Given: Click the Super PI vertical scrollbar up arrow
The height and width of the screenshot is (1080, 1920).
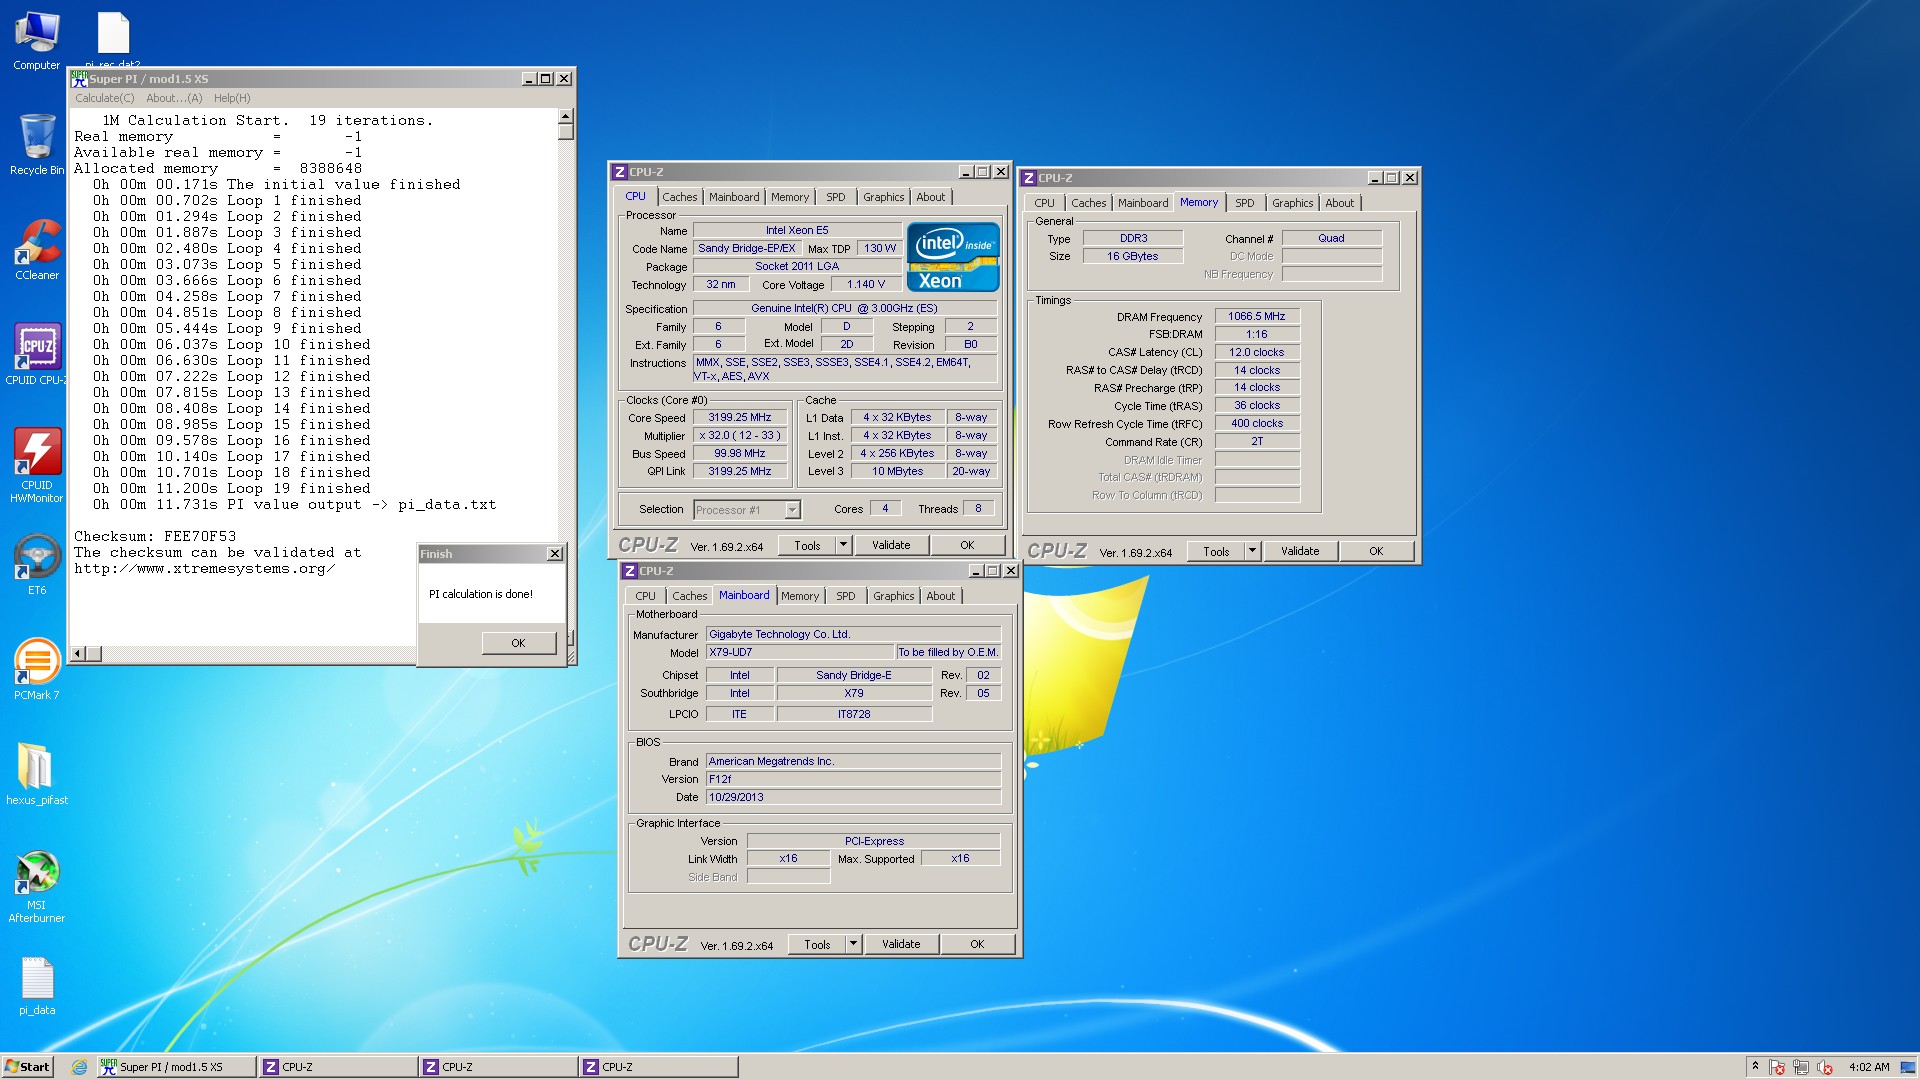Looking at the screenshot, I should 566,116.
